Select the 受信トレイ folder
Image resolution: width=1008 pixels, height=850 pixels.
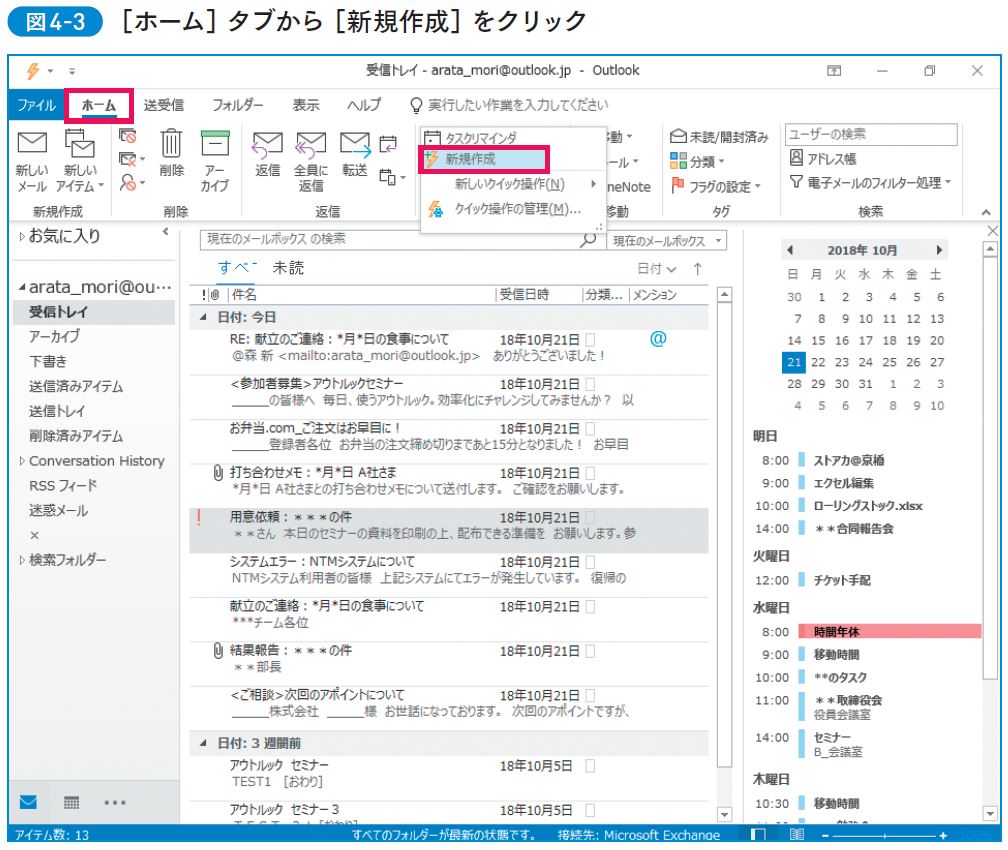coord(94,312)
